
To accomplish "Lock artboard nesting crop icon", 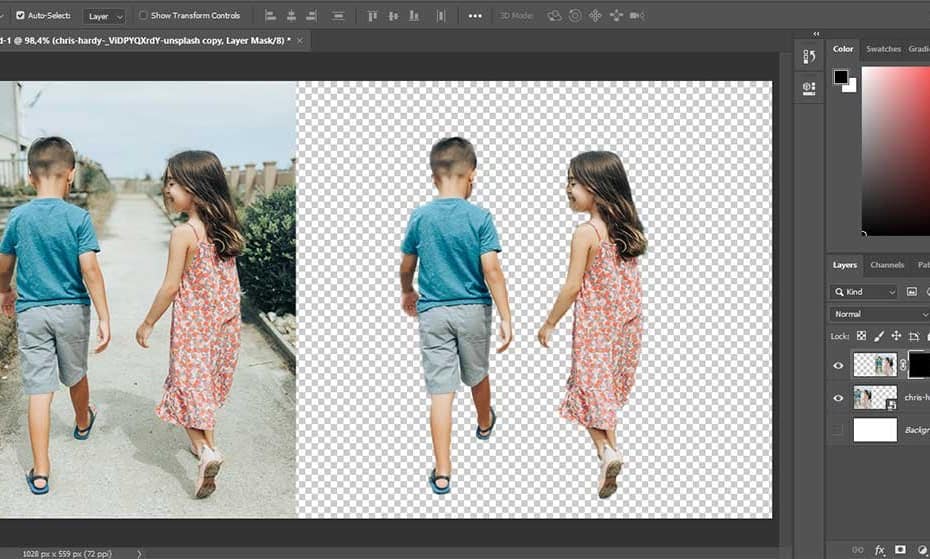I will pyautogui.click(x=914, y=336).
